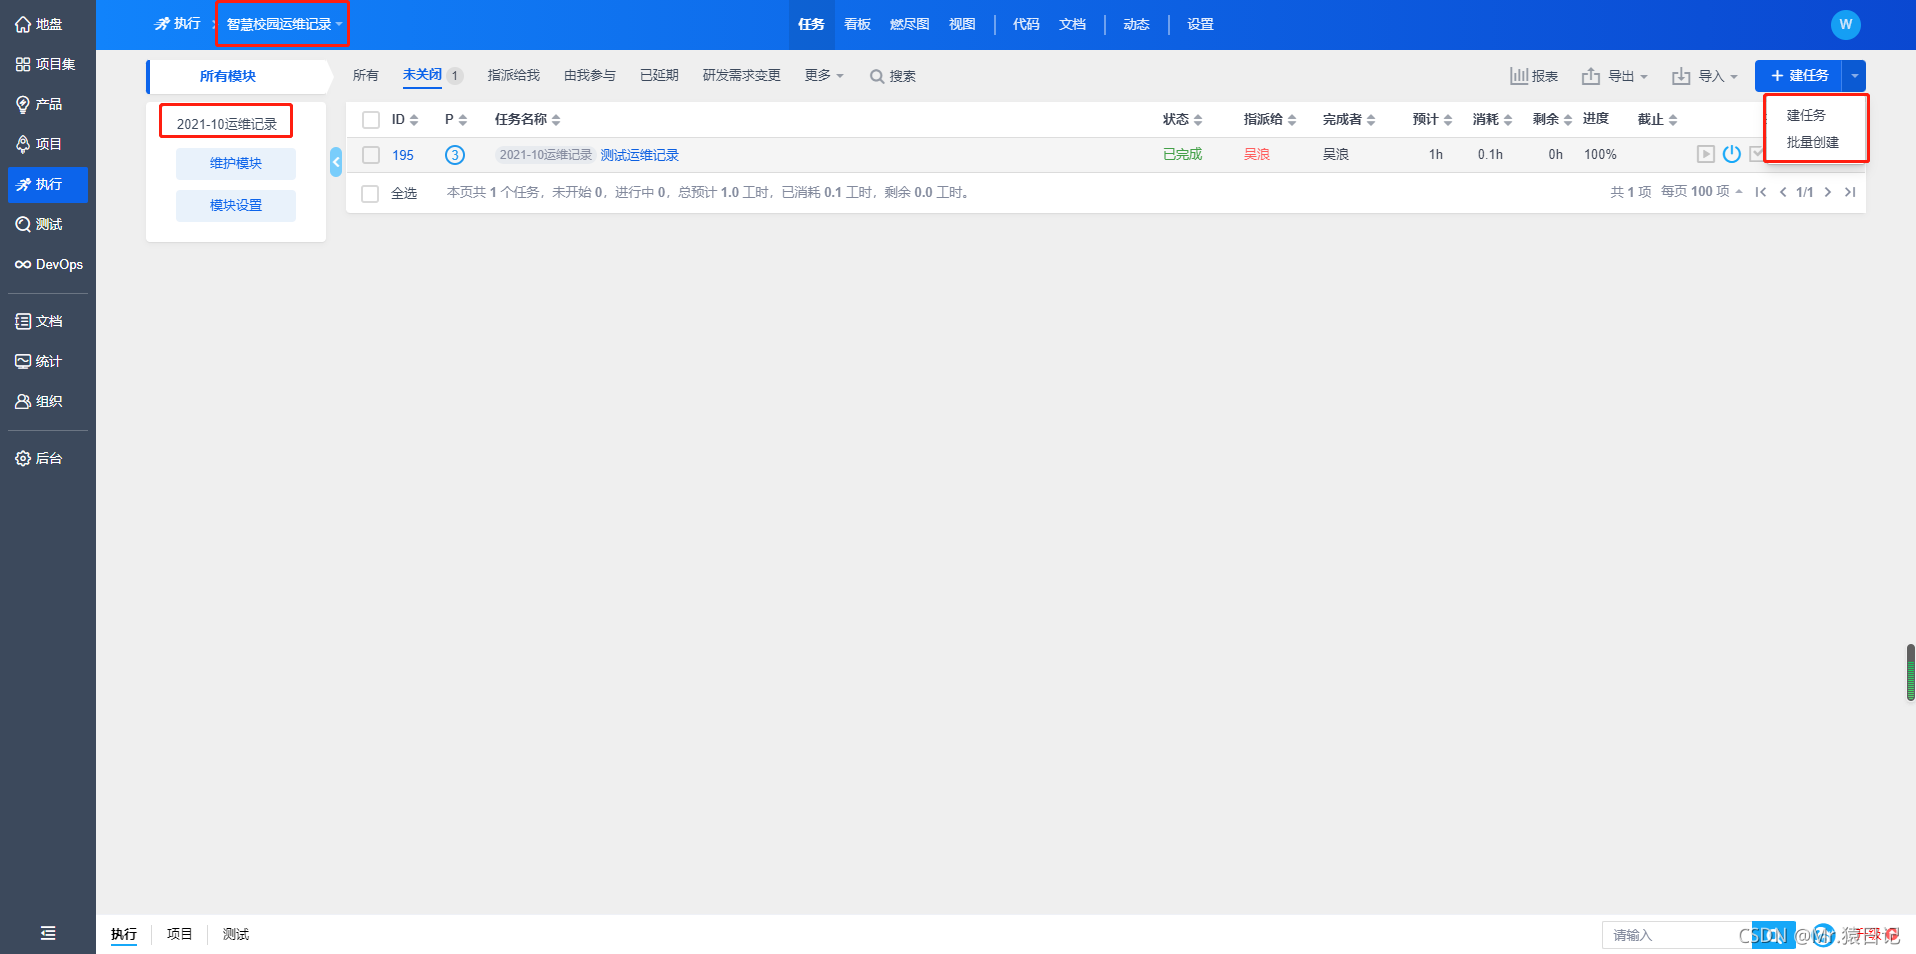Switch to 看板 tab
The height and width of the screenshot is (954, 1916).
tap(857, 24)
